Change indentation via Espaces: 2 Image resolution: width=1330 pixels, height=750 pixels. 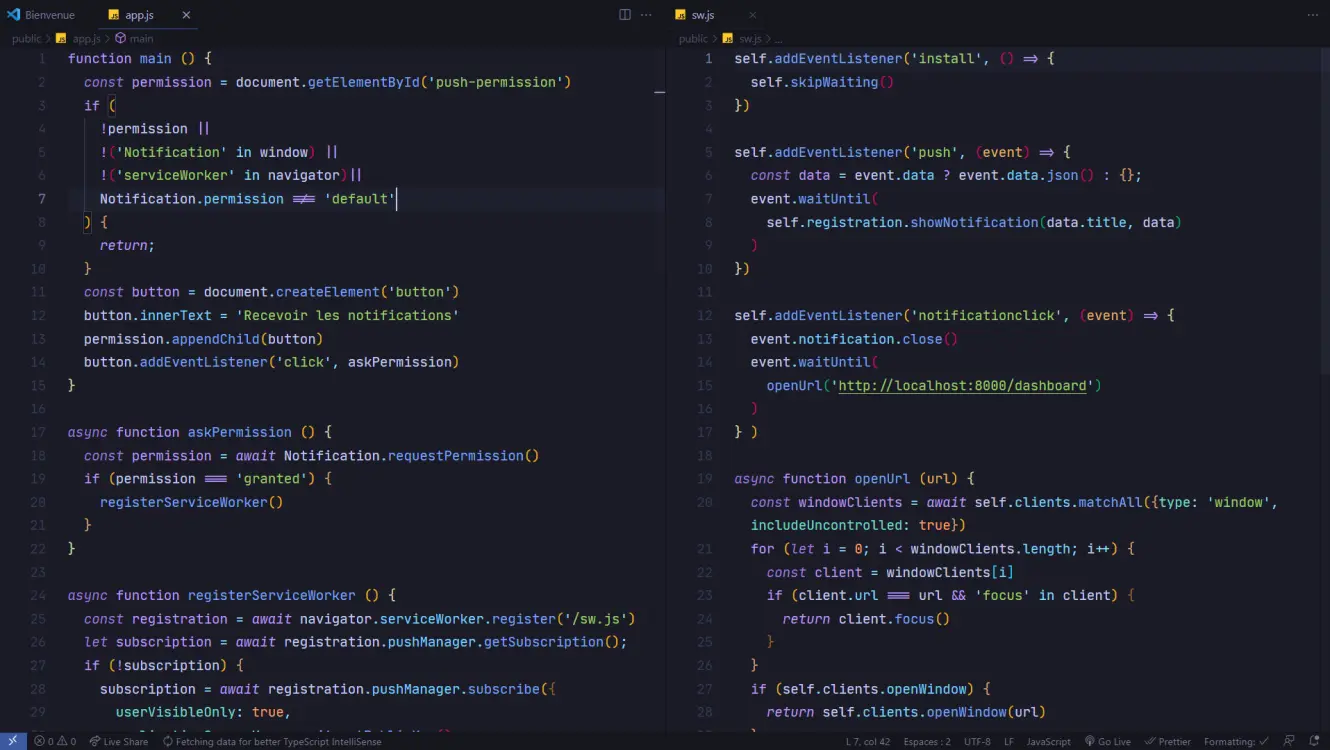click(927, 741)
